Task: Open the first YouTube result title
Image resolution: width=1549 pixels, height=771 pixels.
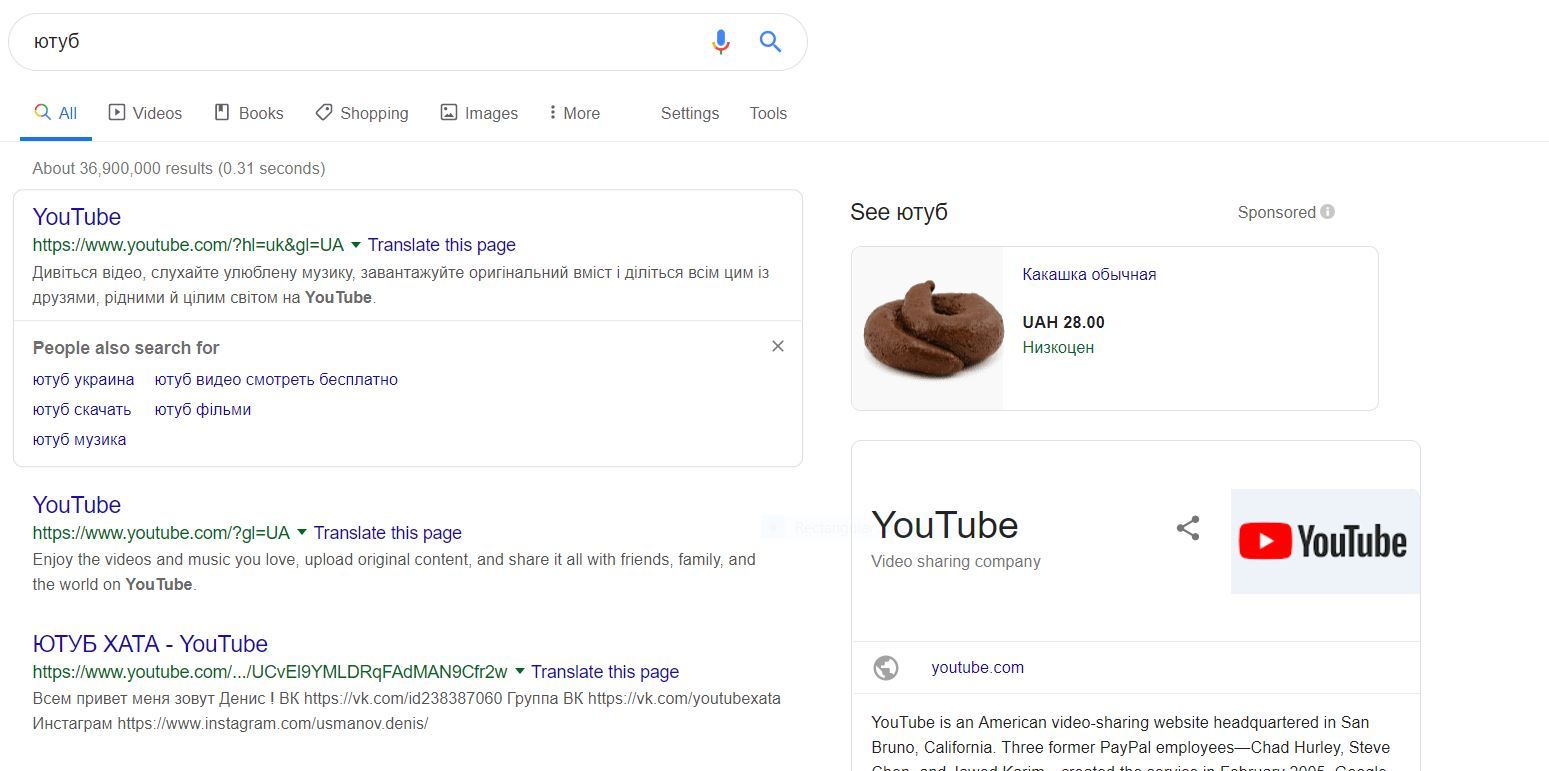Action: coord(77,217)
